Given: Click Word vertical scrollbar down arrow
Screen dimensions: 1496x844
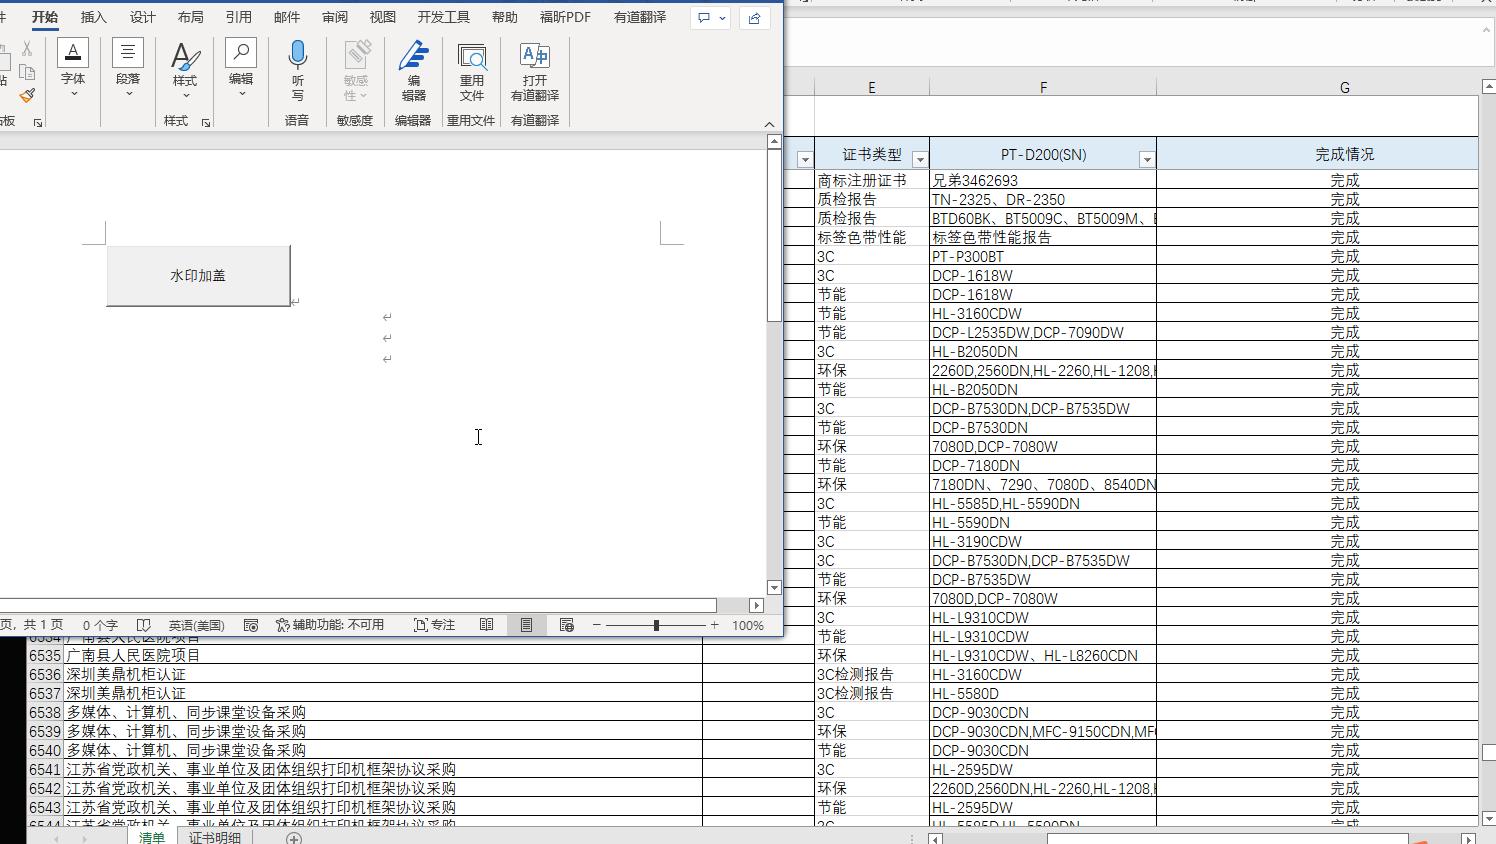Looking at the screenshot, I should [774, 588].
